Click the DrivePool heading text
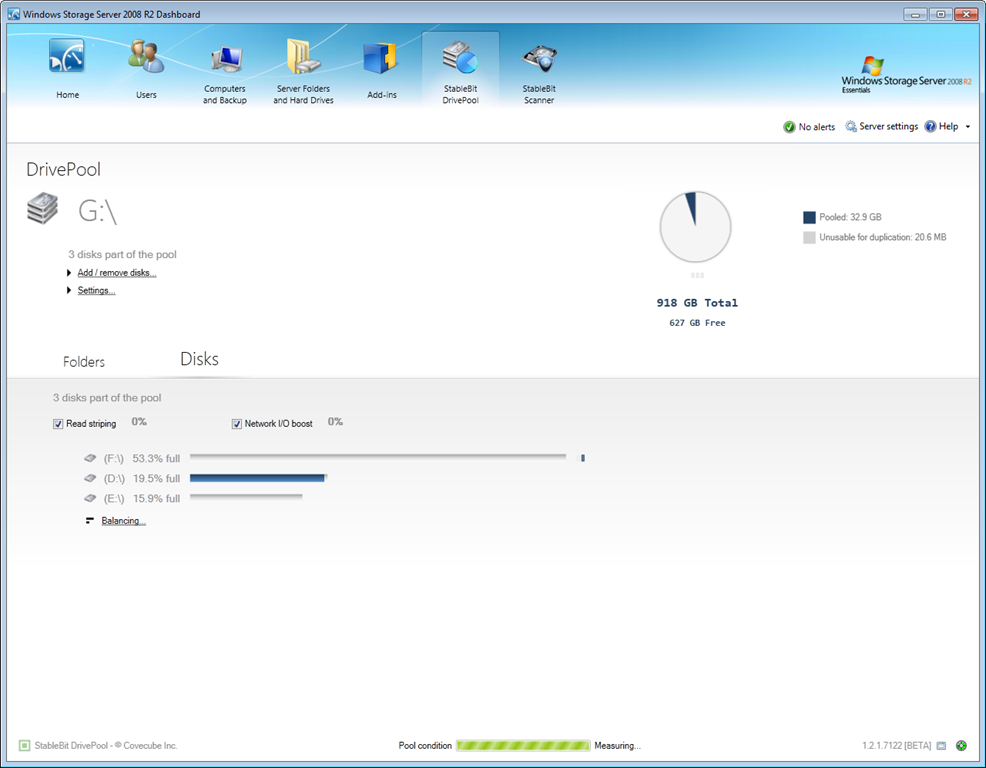 64,169
